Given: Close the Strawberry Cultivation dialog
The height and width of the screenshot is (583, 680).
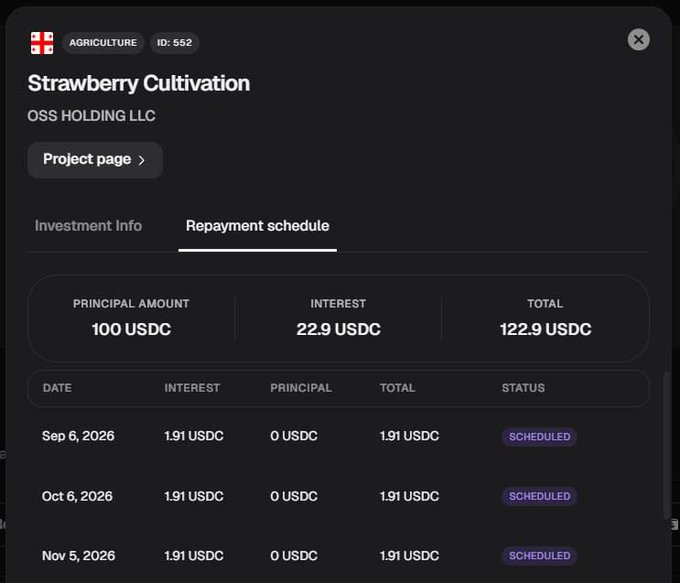Looking at the screenshot, I should [638, 40].
